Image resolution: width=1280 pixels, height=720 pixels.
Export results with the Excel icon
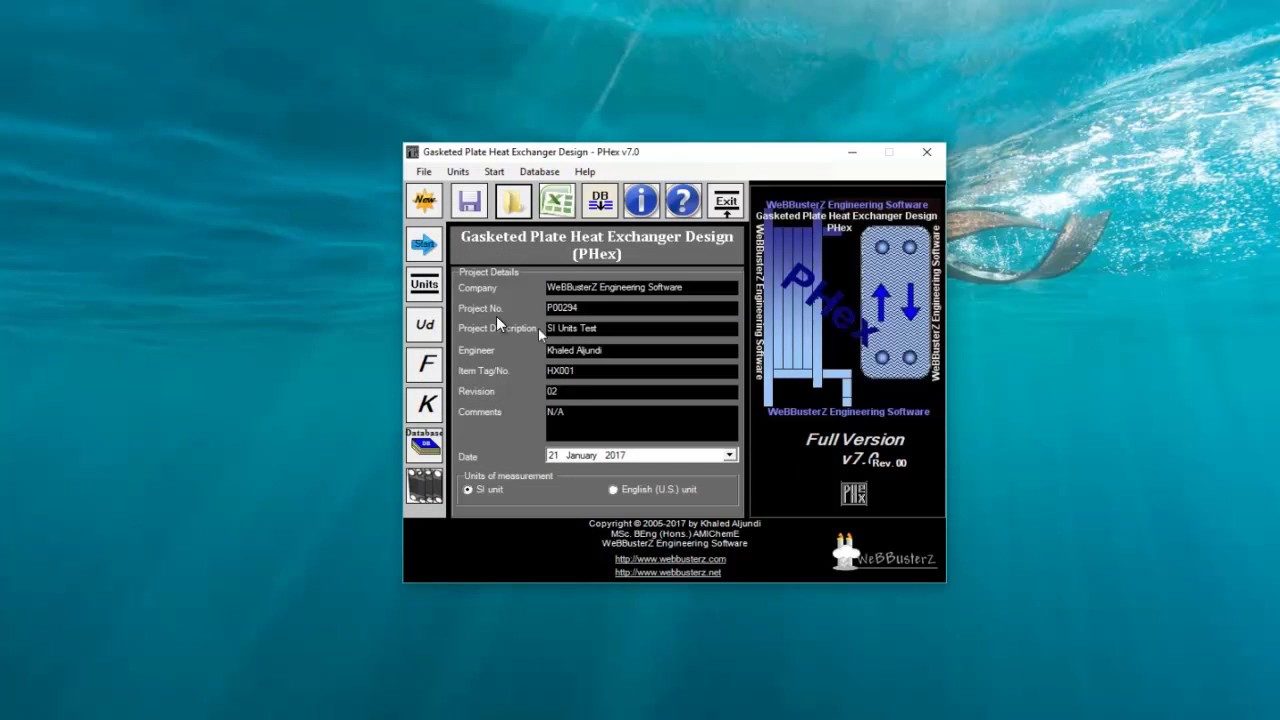(x=557, y=201)
